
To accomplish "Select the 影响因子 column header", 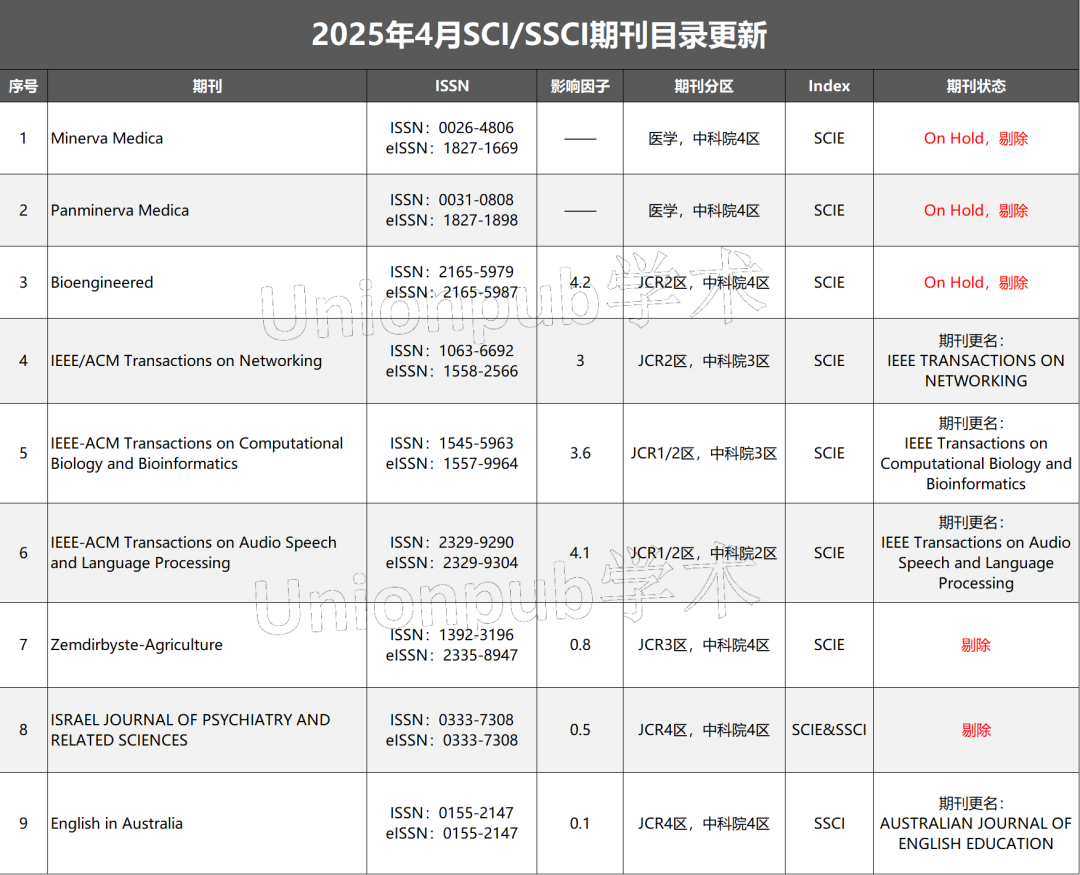I will tap(580, 86).
